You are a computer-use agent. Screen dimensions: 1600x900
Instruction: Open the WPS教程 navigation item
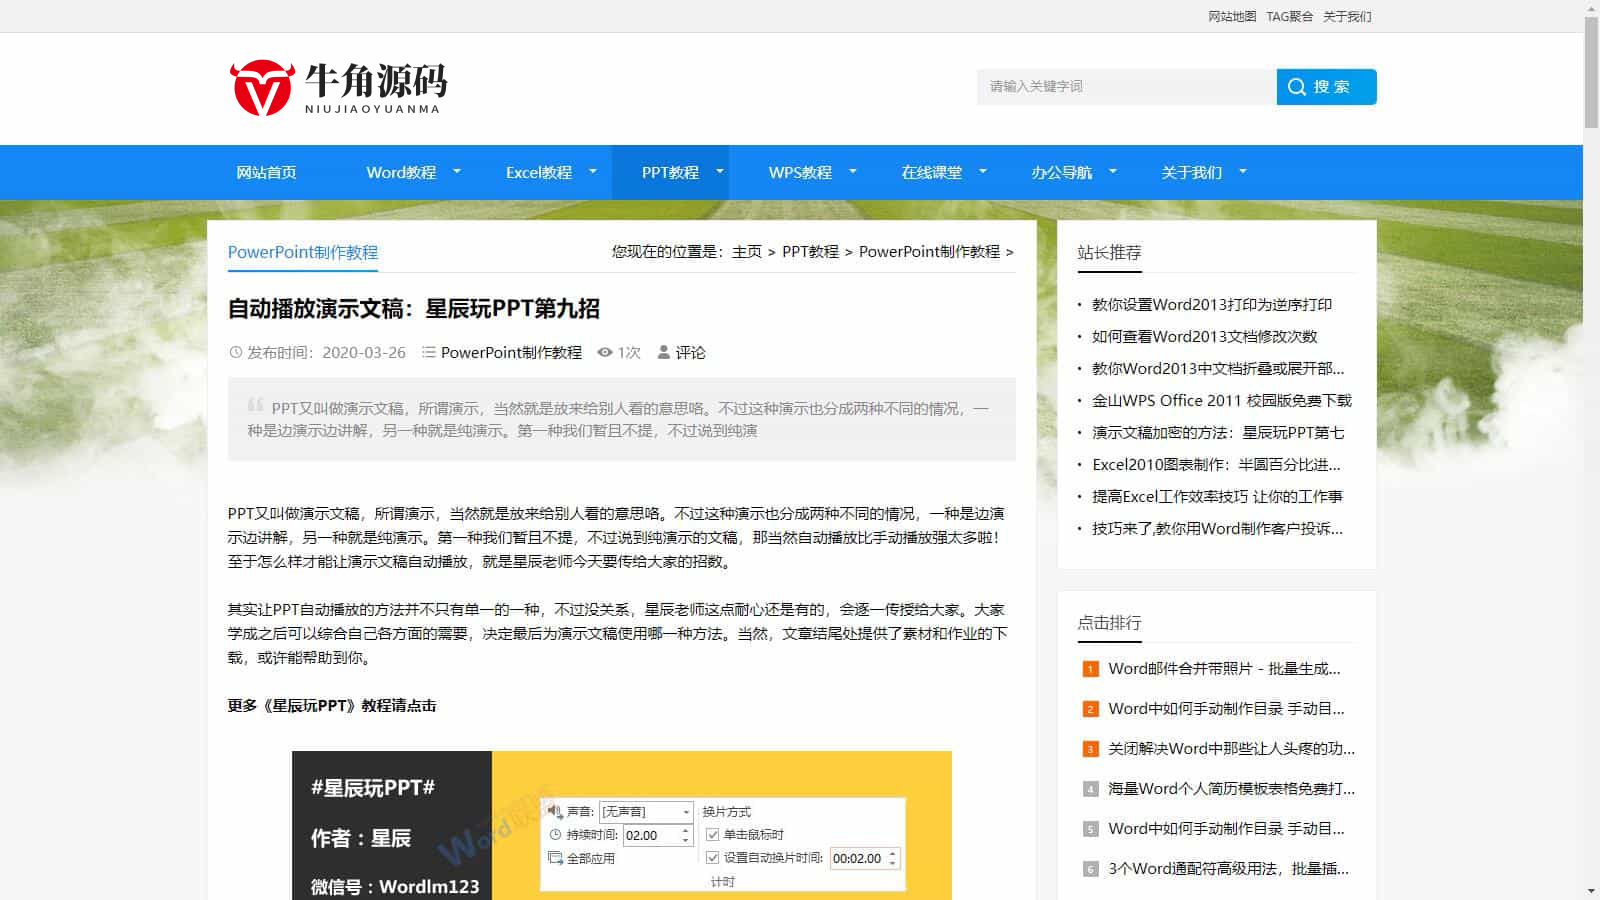tap(800, 172)
